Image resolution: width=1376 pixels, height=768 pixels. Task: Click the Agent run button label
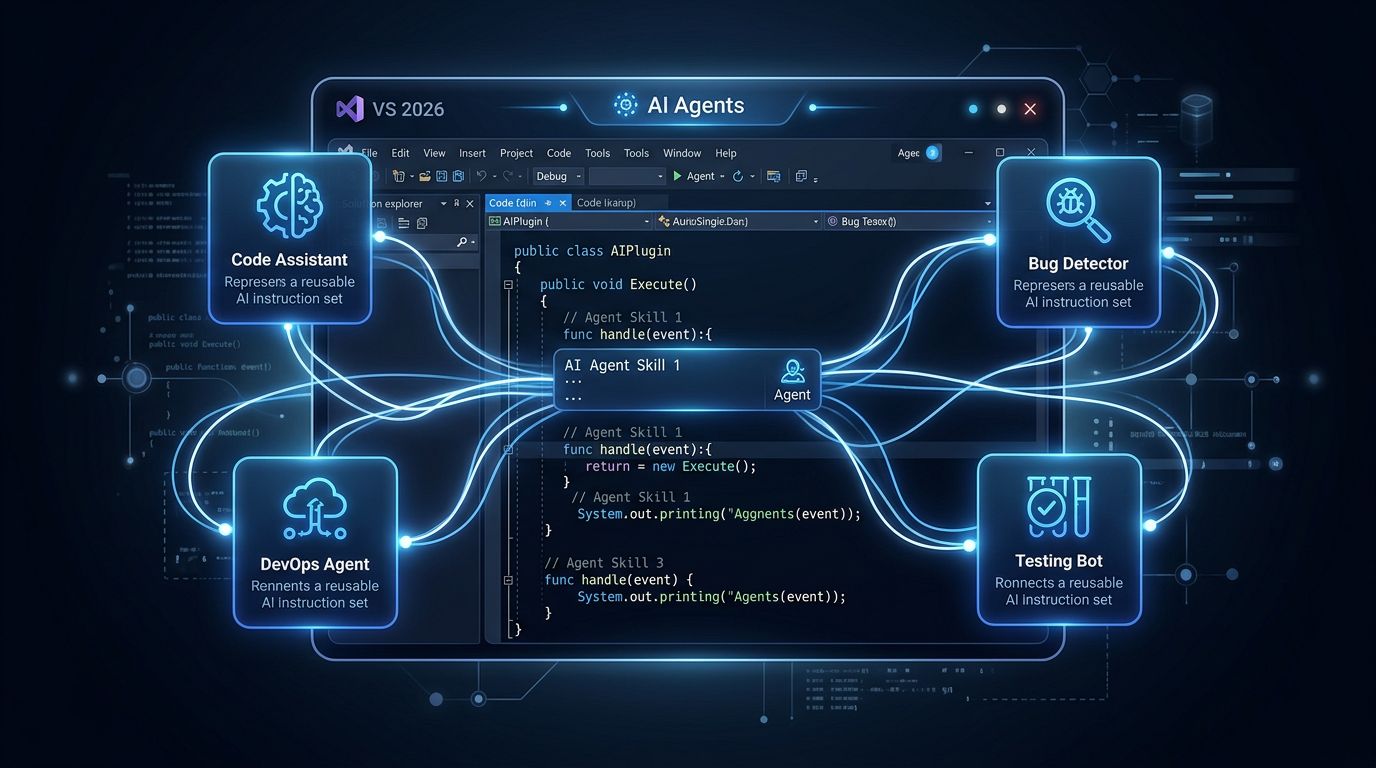(701, 176)
